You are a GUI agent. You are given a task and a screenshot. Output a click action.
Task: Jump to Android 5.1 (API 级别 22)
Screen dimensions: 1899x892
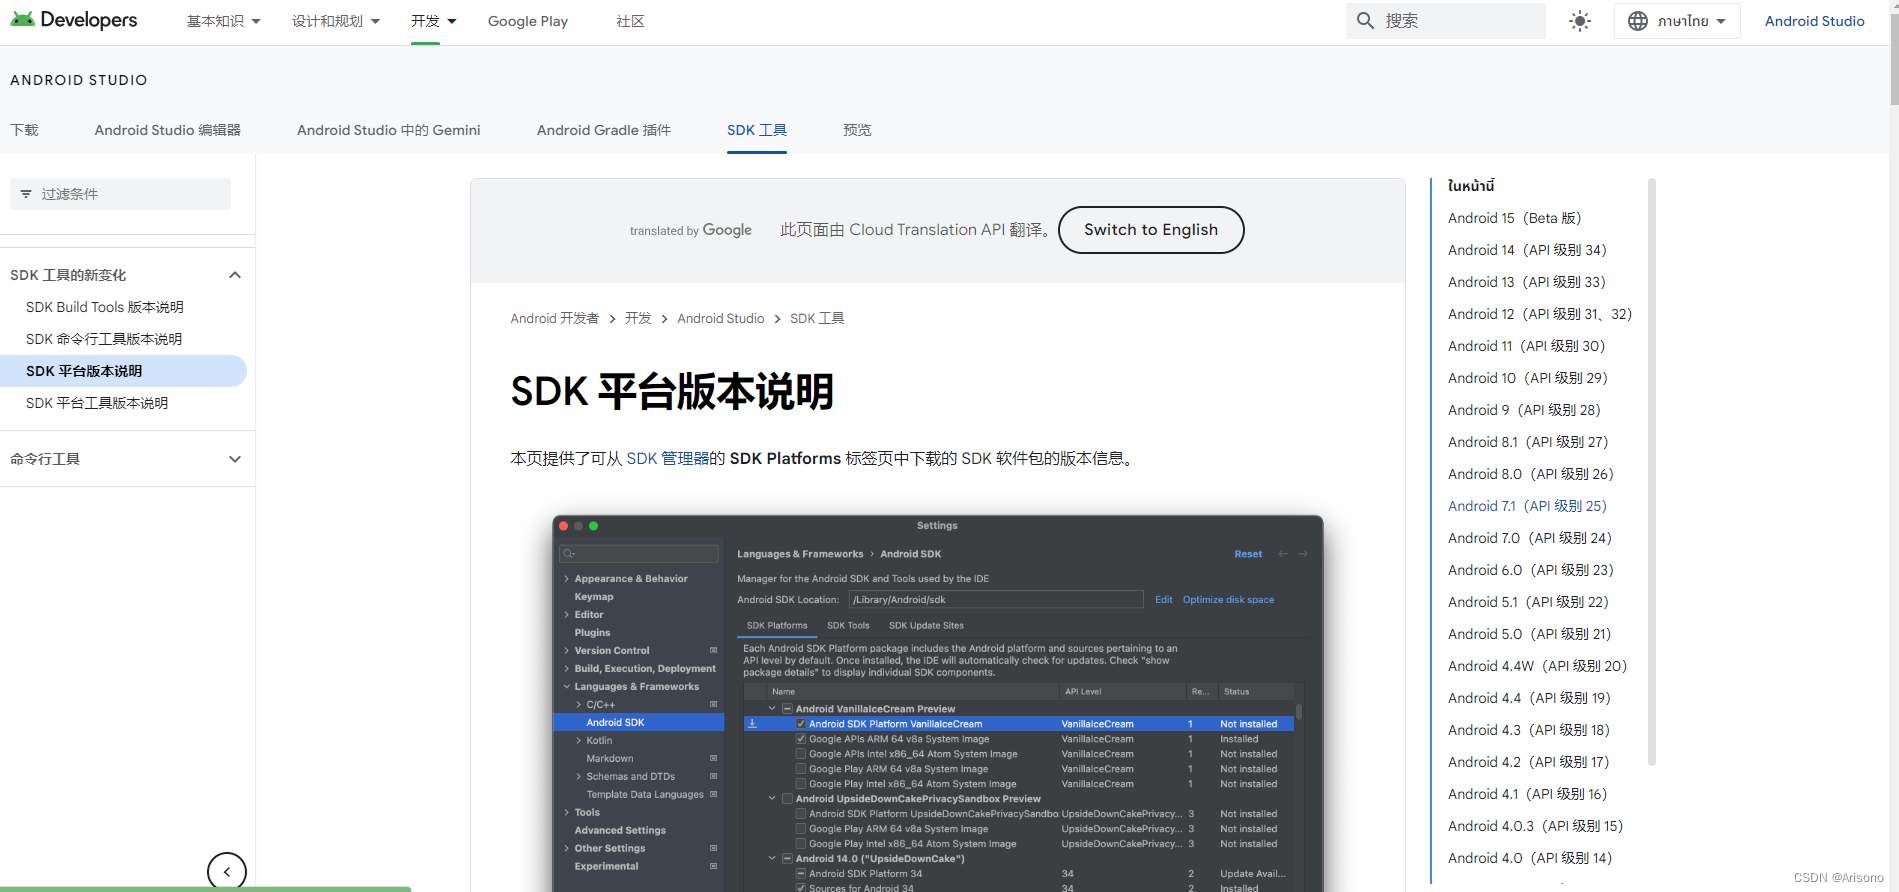point(1528,602)
